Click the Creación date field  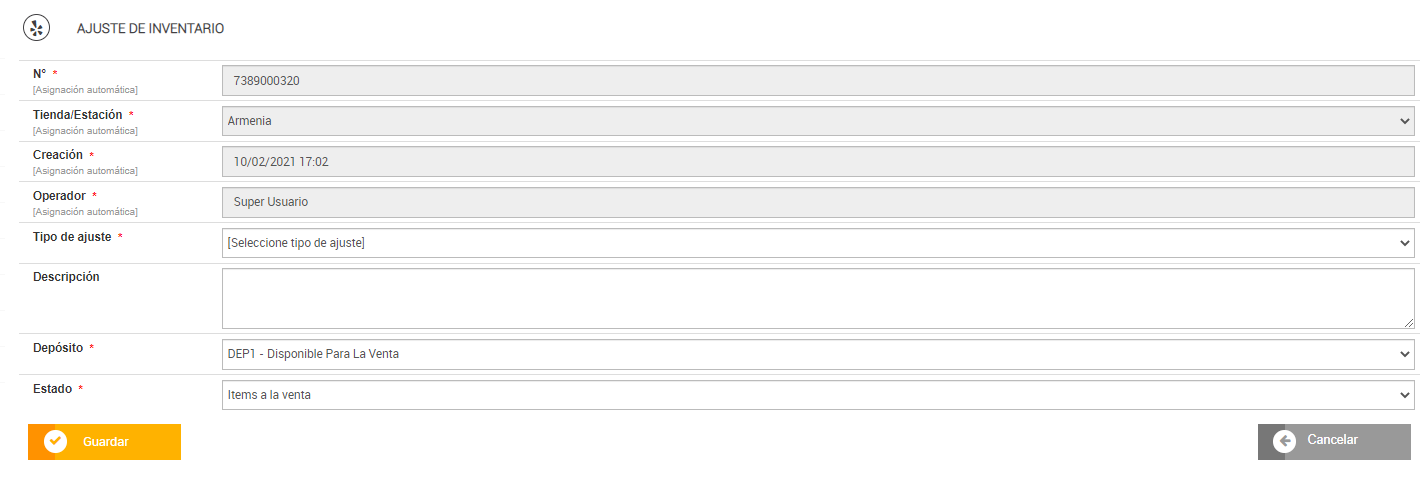click(x=817, y=161)
